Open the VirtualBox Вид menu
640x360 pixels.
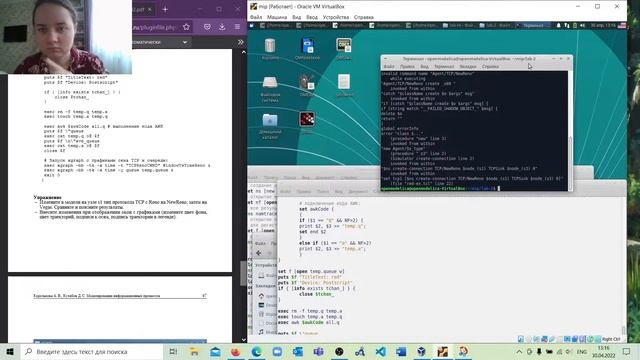click(x=297, y=17)
